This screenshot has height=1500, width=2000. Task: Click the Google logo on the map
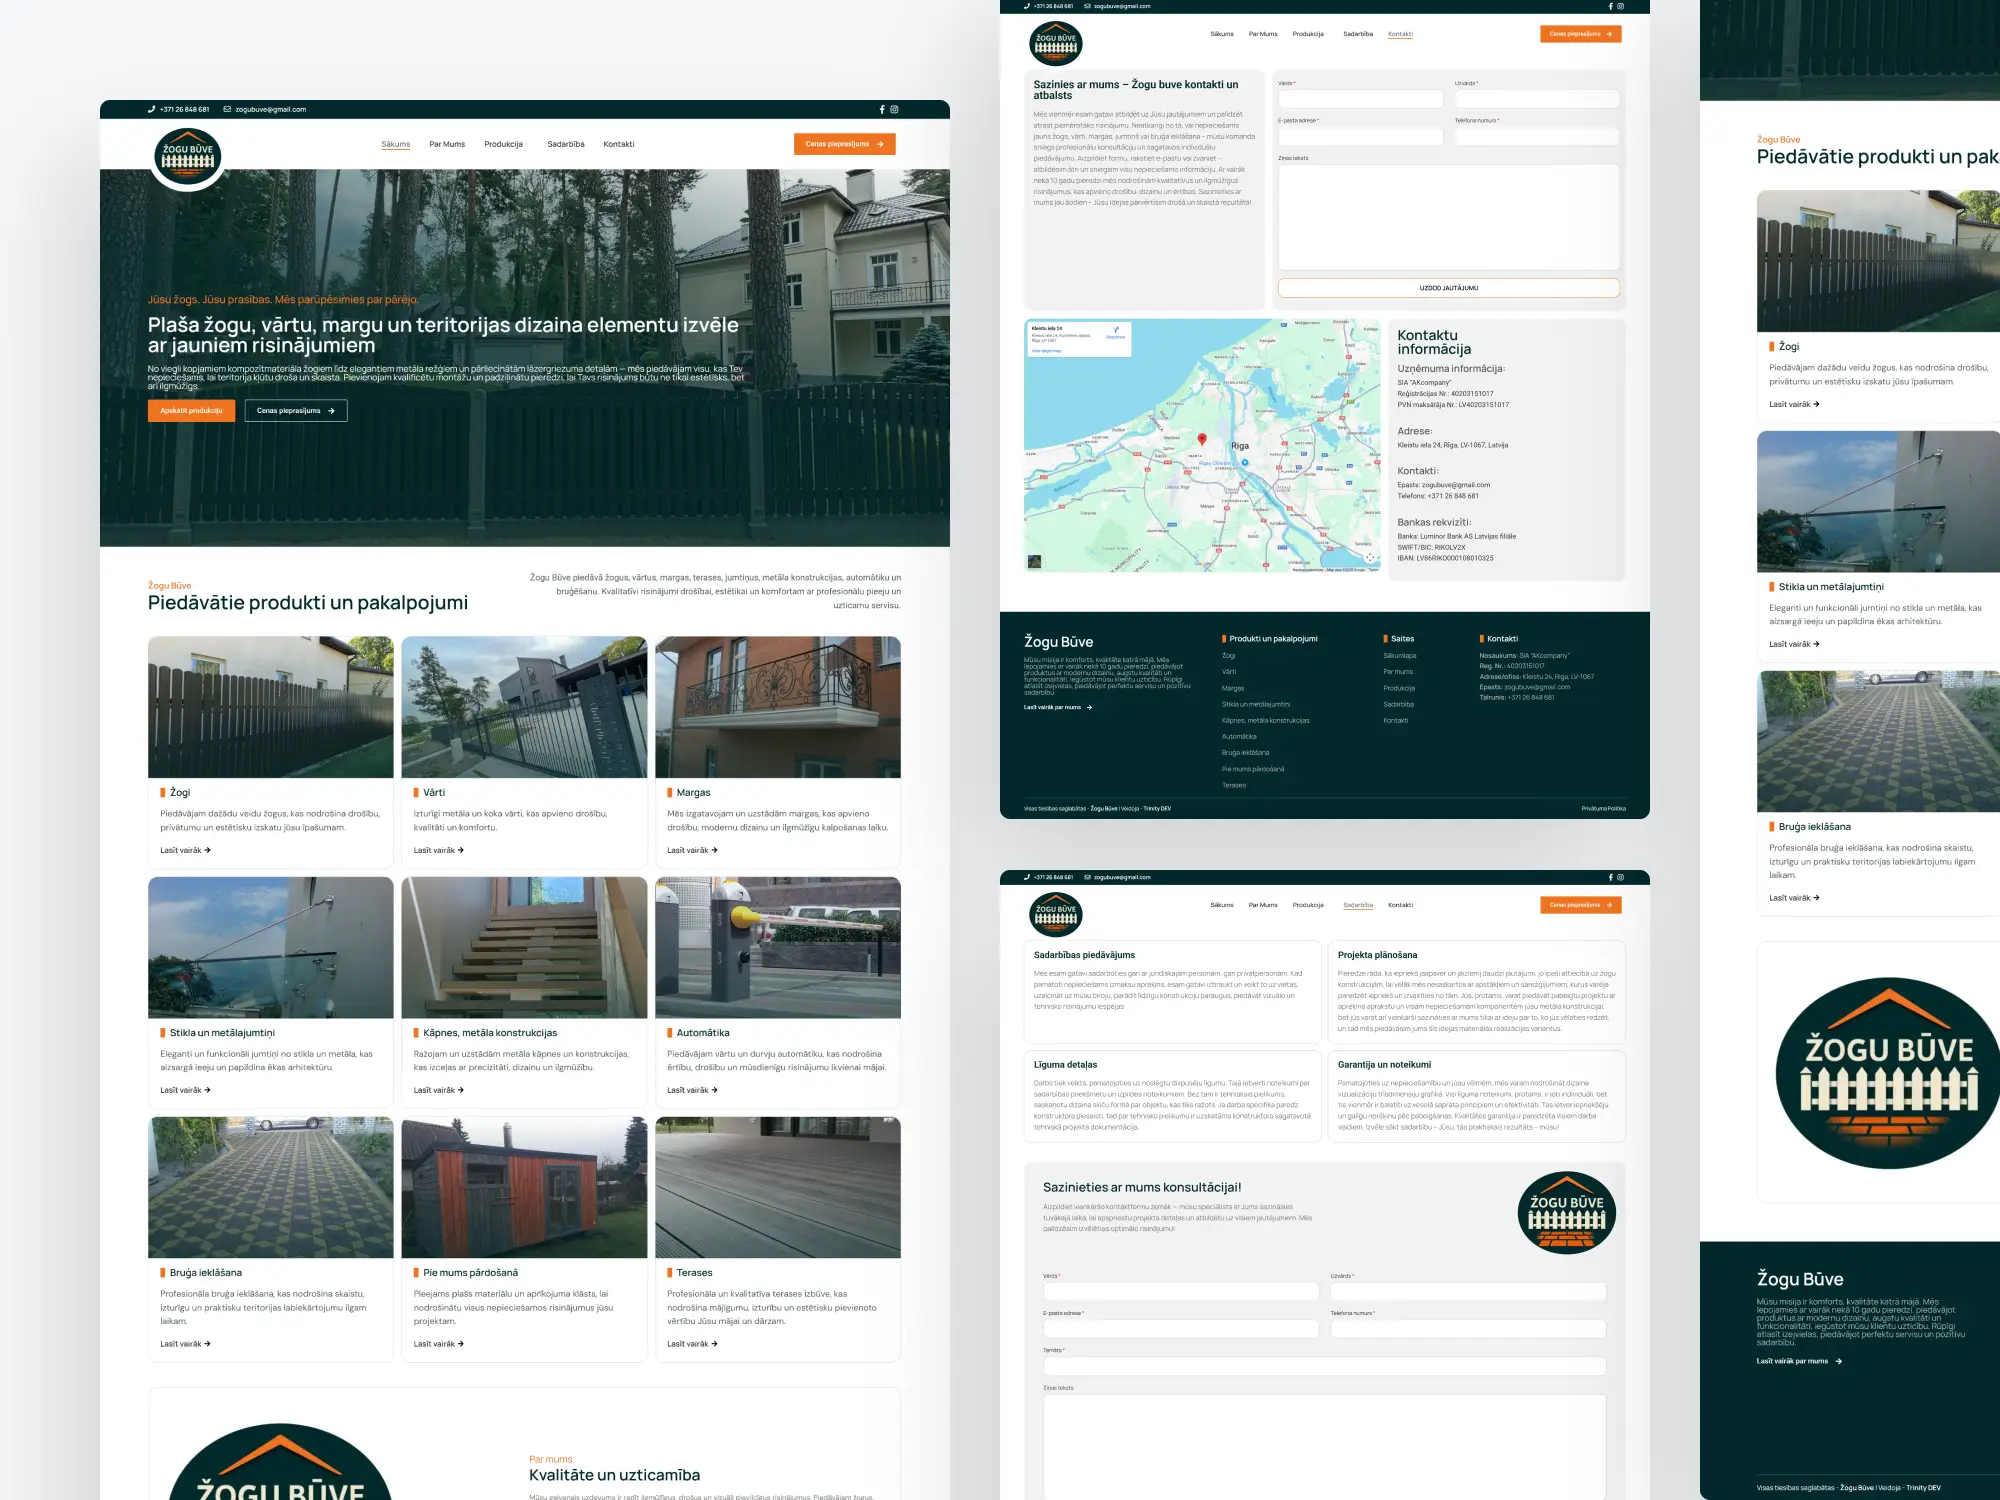pyautogui.click(x=1202, y=563)
